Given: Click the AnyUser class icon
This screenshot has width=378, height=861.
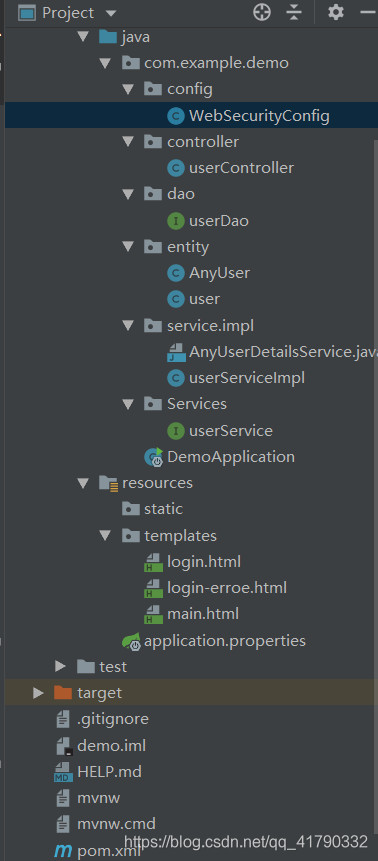Looking at the screenshot, I should (175, 273).
